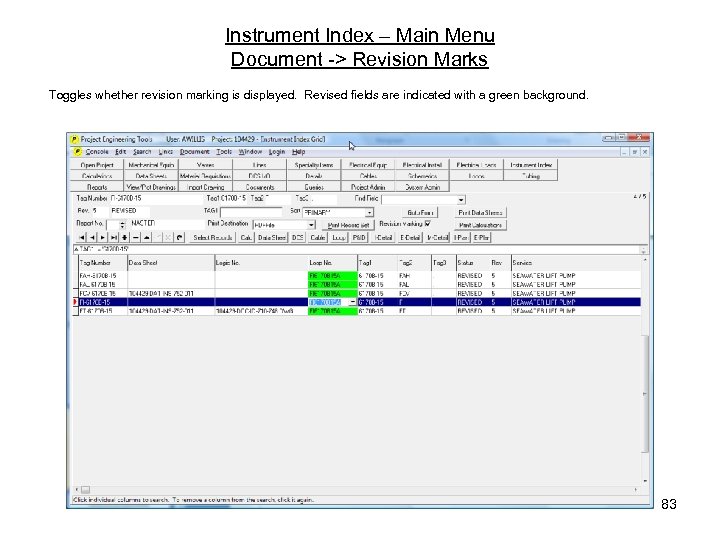720x540 pixels.
Task: Delete current record with minus icon
Action: click(x=135, y=237)
